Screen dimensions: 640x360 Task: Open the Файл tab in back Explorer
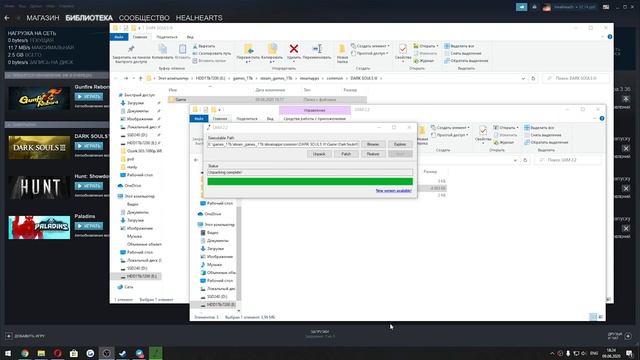[x=119, y=37]
